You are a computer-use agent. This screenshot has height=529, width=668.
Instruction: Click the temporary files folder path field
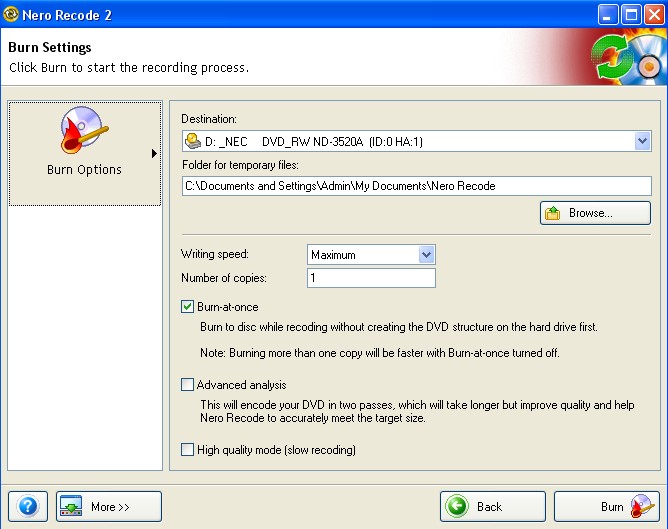(416, 185)
